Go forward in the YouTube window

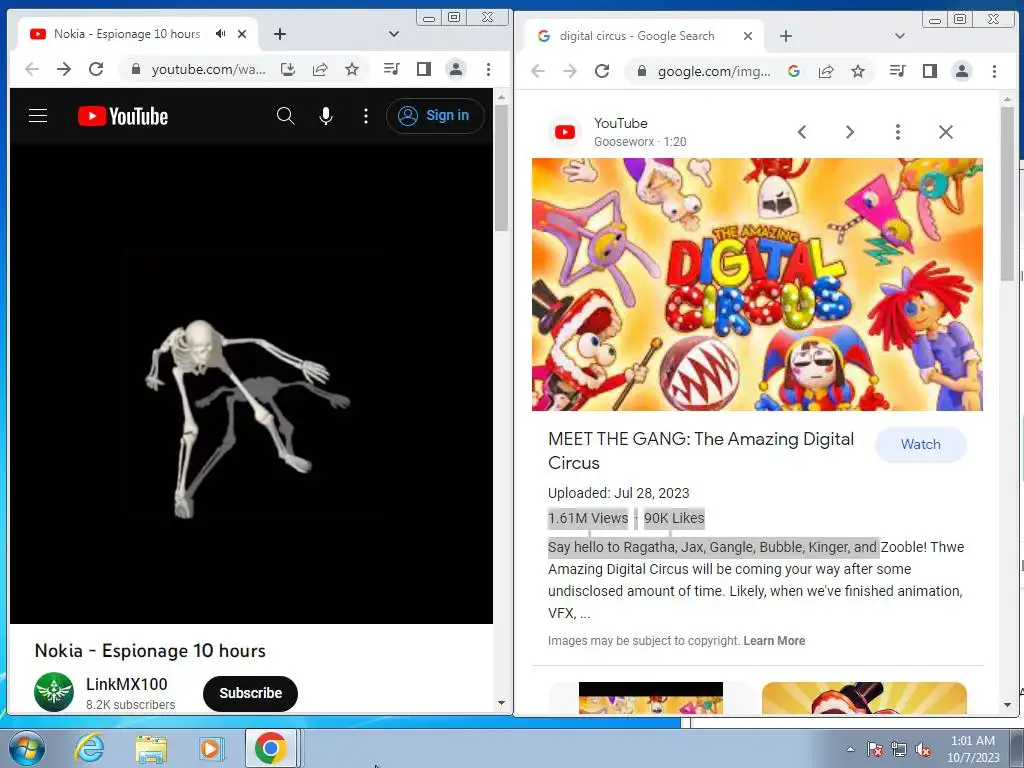click(x=64, y=69)
